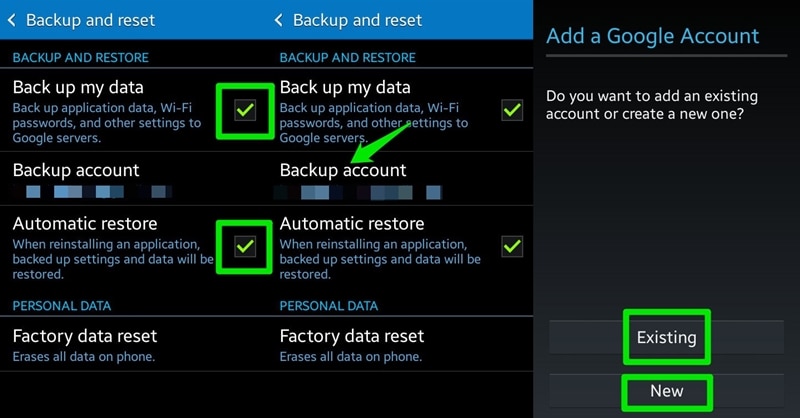
Task: Tap the blurred account email on the leftmost screen
Action: [x=90, y=190]
